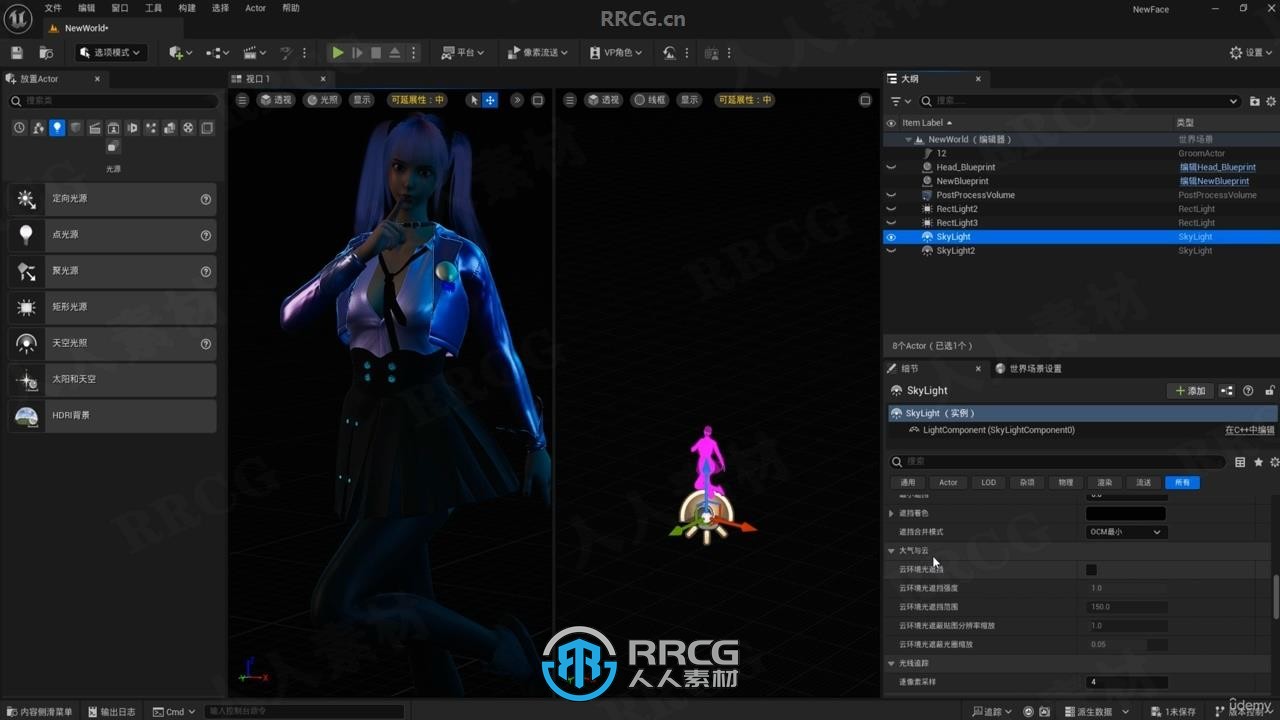Toggle visibility of Head_Blueprint

891,167
